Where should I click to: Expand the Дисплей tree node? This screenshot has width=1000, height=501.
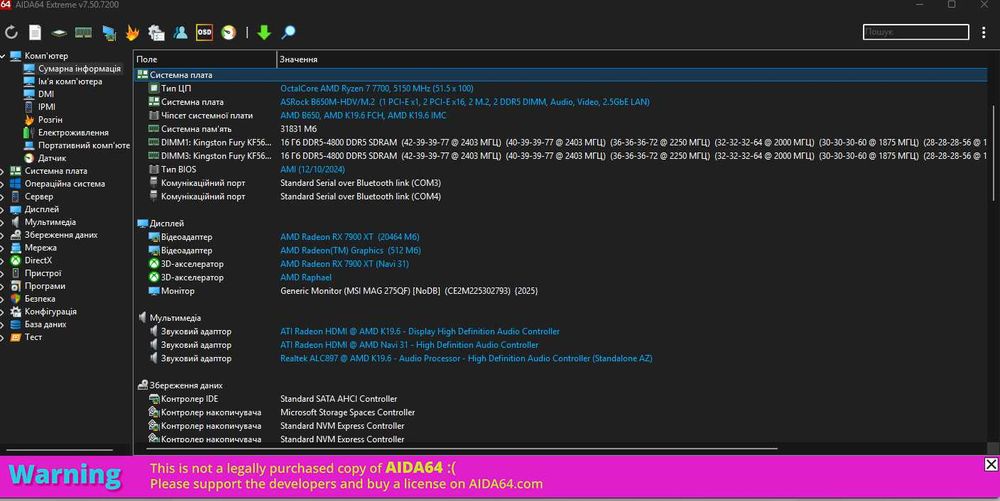click(x=3, y=209)
